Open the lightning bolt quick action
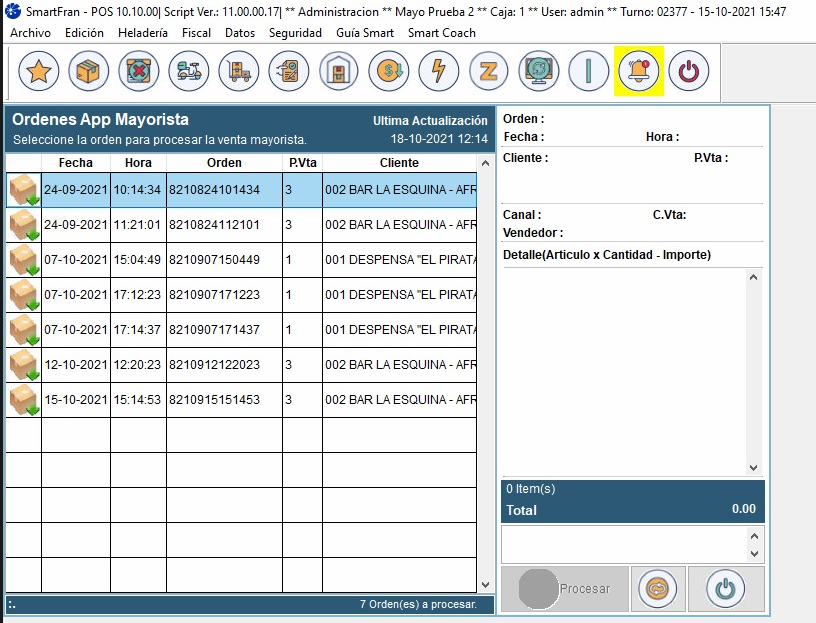Screen dimensions: 816x623 [x=438, y=72]
